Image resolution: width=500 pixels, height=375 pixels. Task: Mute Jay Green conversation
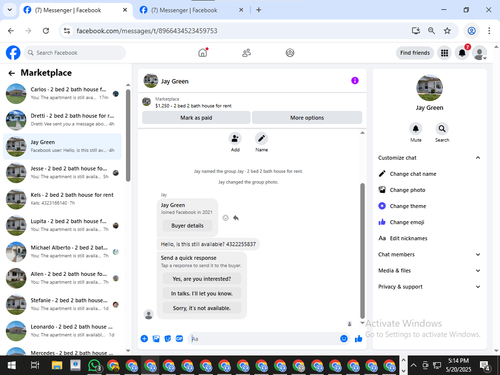click(x=416, y=129)
